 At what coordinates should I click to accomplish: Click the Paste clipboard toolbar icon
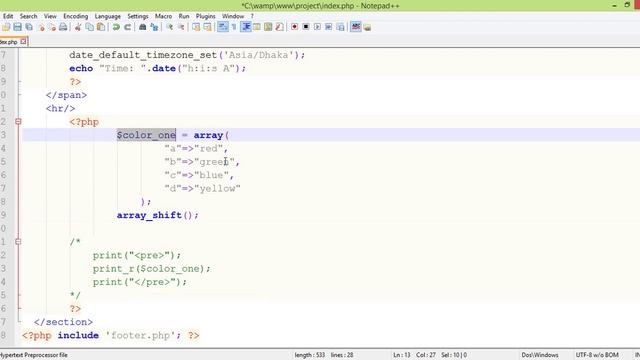click(100, 27)
